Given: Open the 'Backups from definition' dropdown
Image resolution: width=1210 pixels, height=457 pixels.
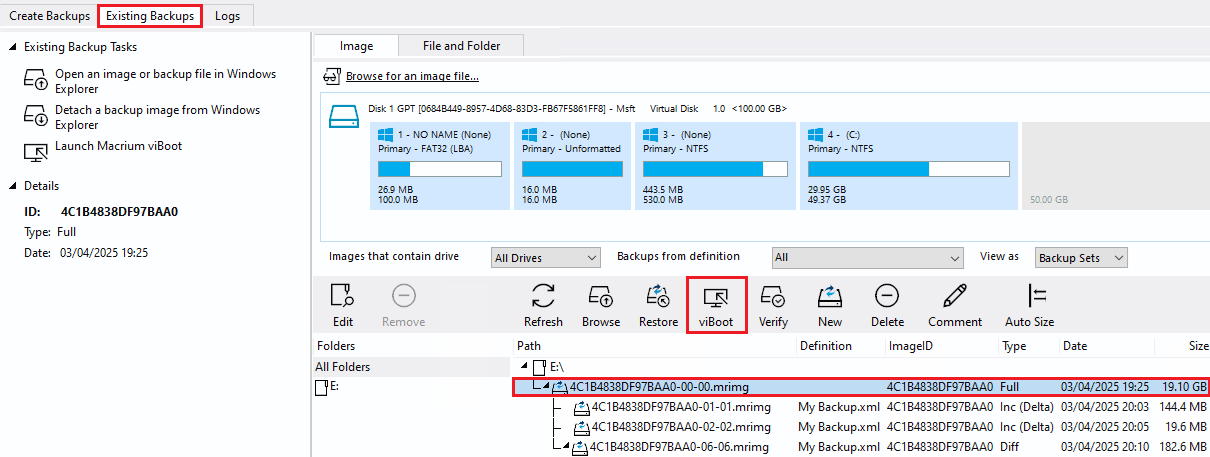Looking at the screenshot, I should (x=867, y=258).
